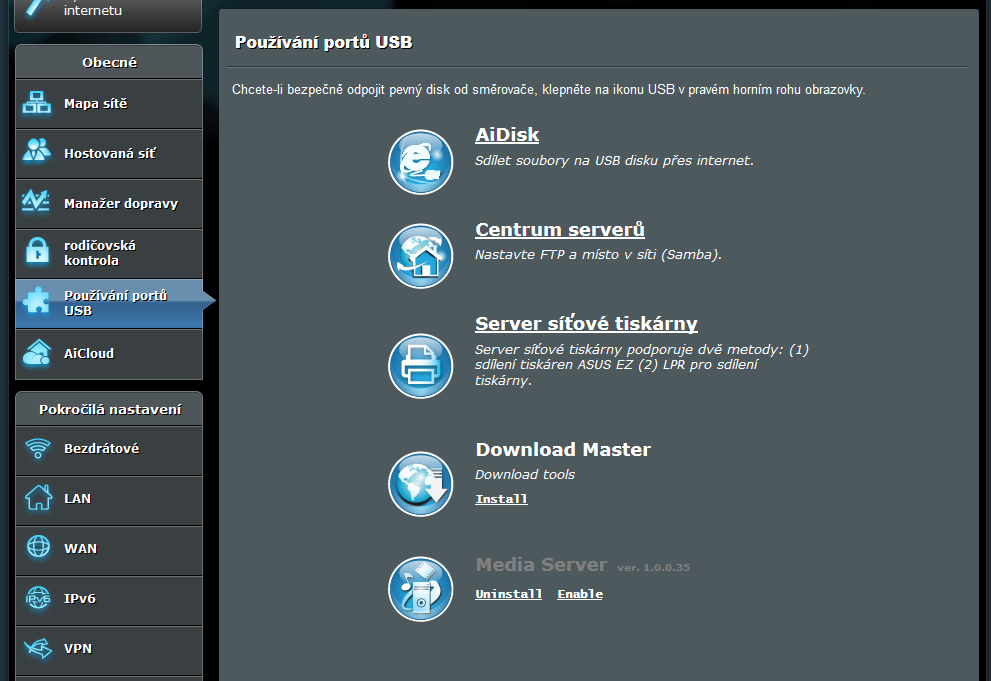Click the Download Master globe icon
Viewport: 991px width, 681px height.
coord(420,484)
